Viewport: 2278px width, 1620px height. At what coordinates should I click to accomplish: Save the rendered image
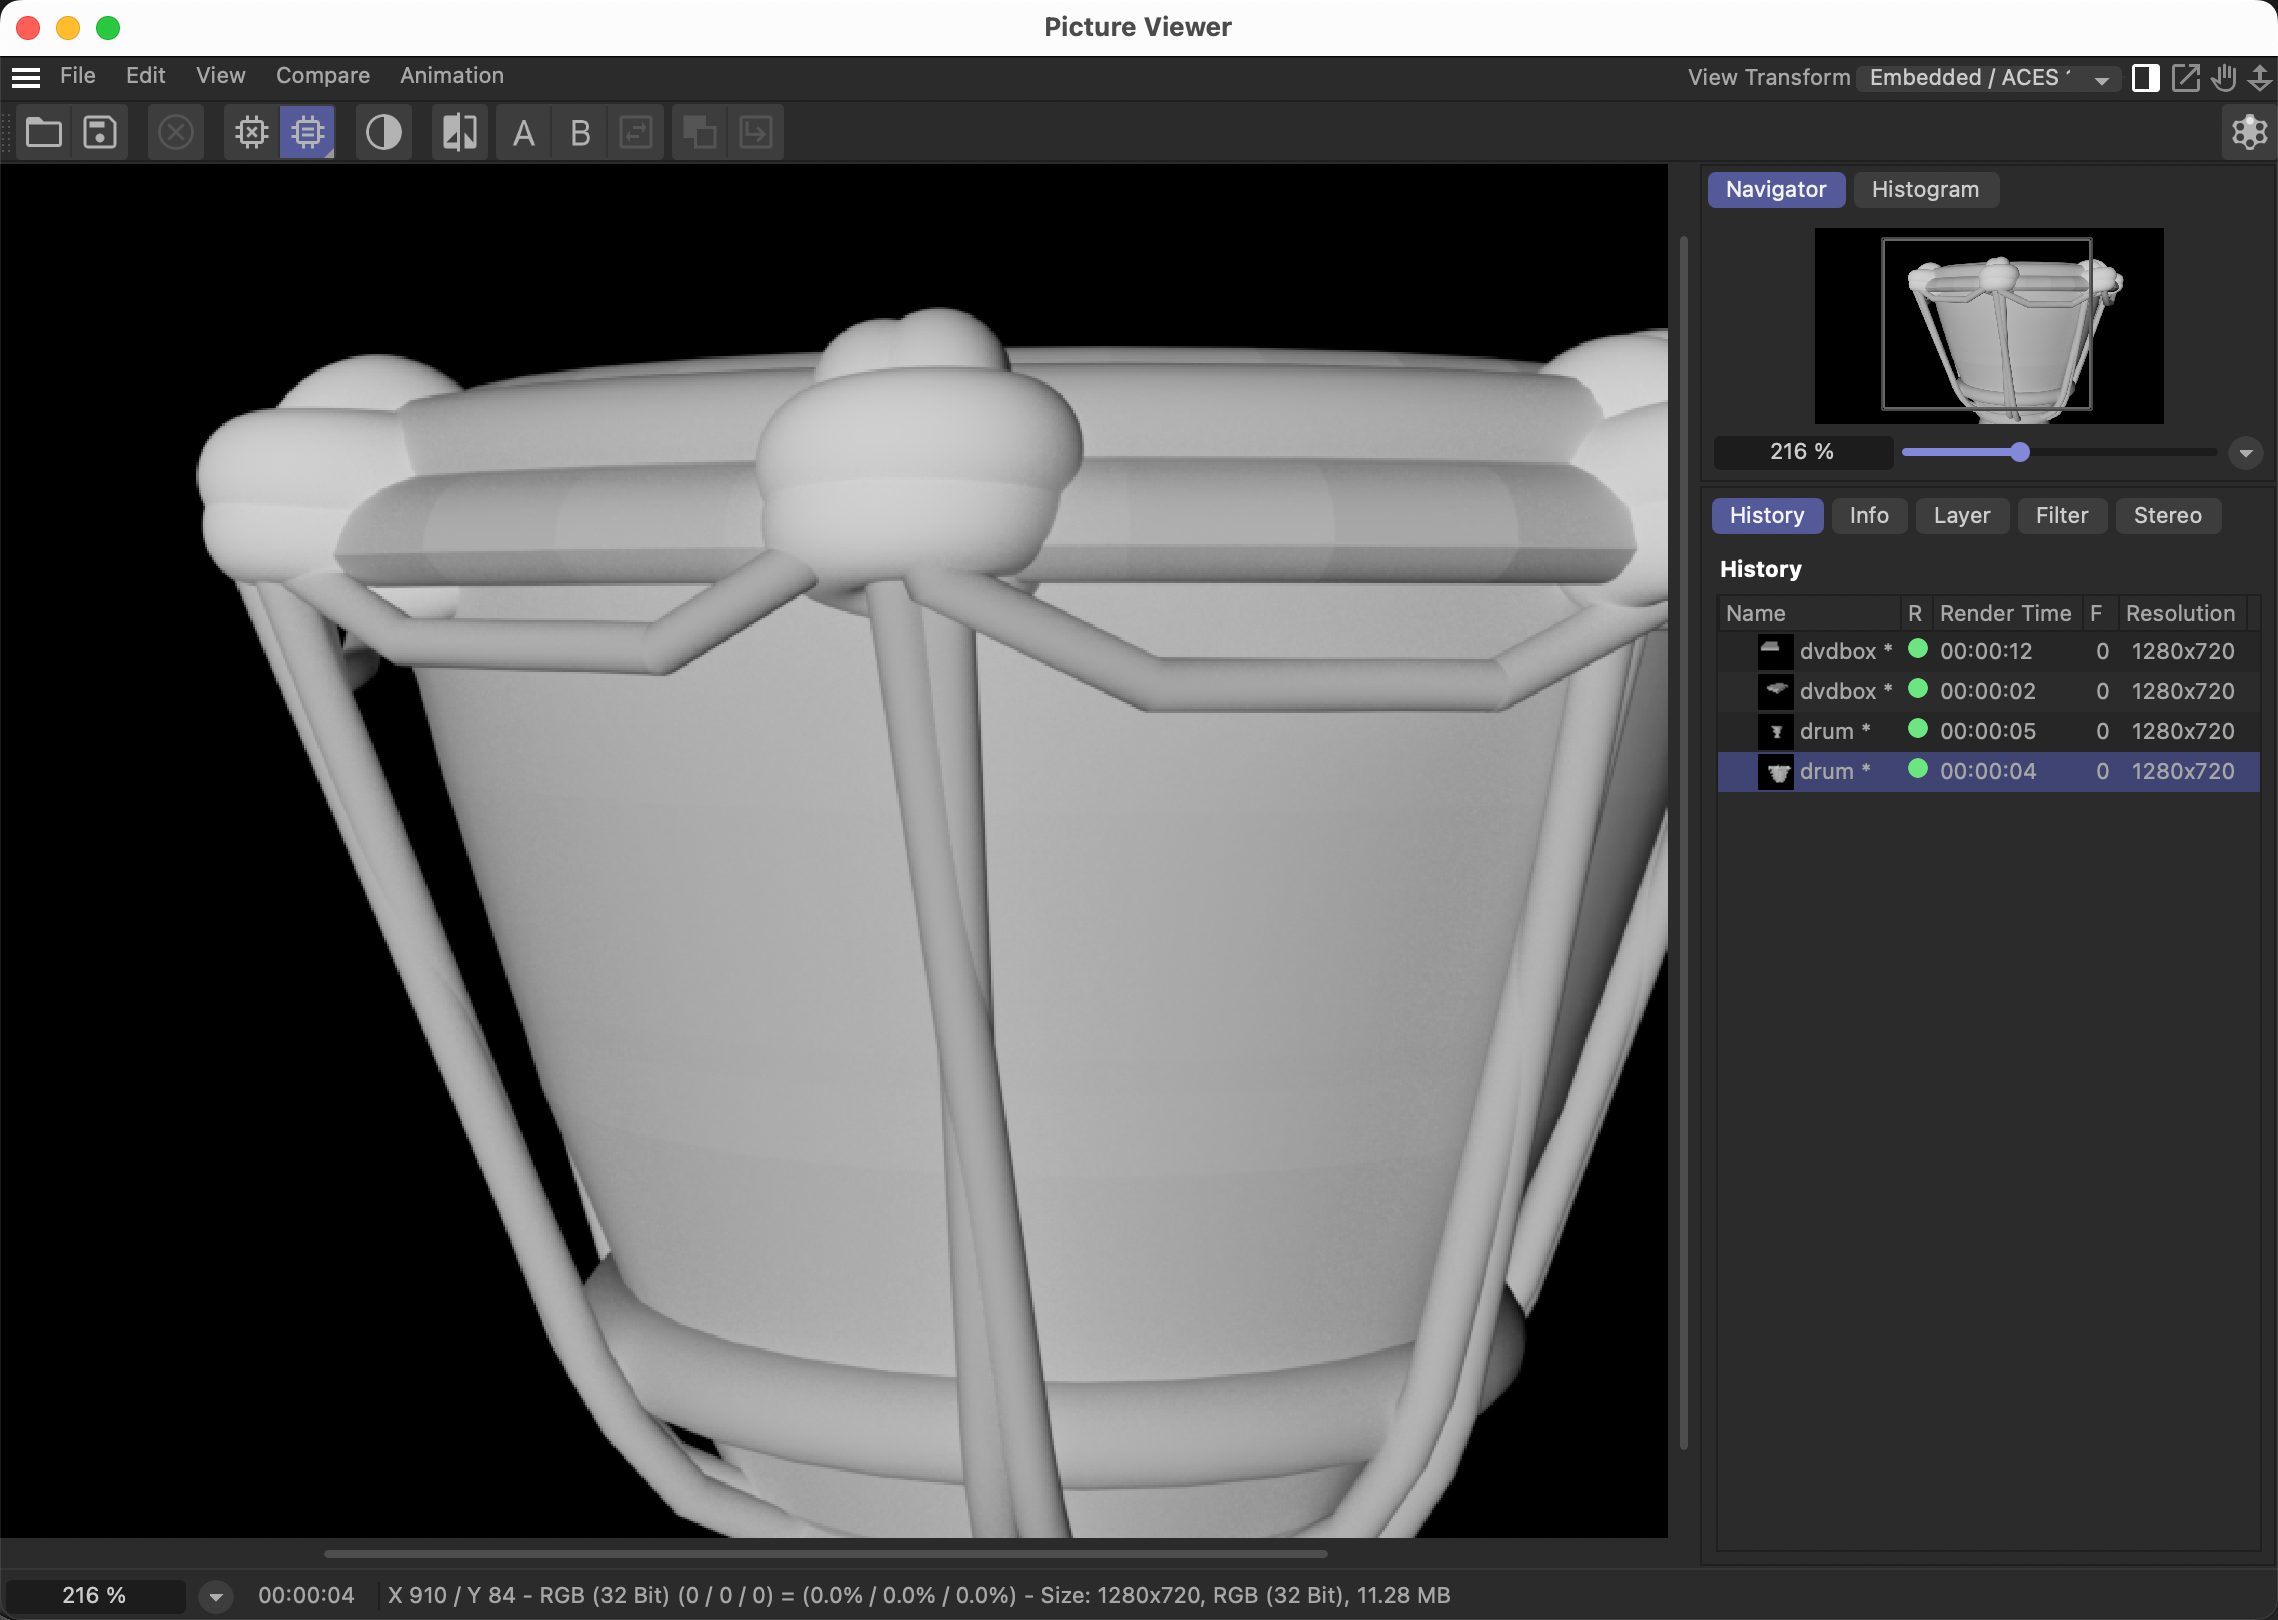99,131
